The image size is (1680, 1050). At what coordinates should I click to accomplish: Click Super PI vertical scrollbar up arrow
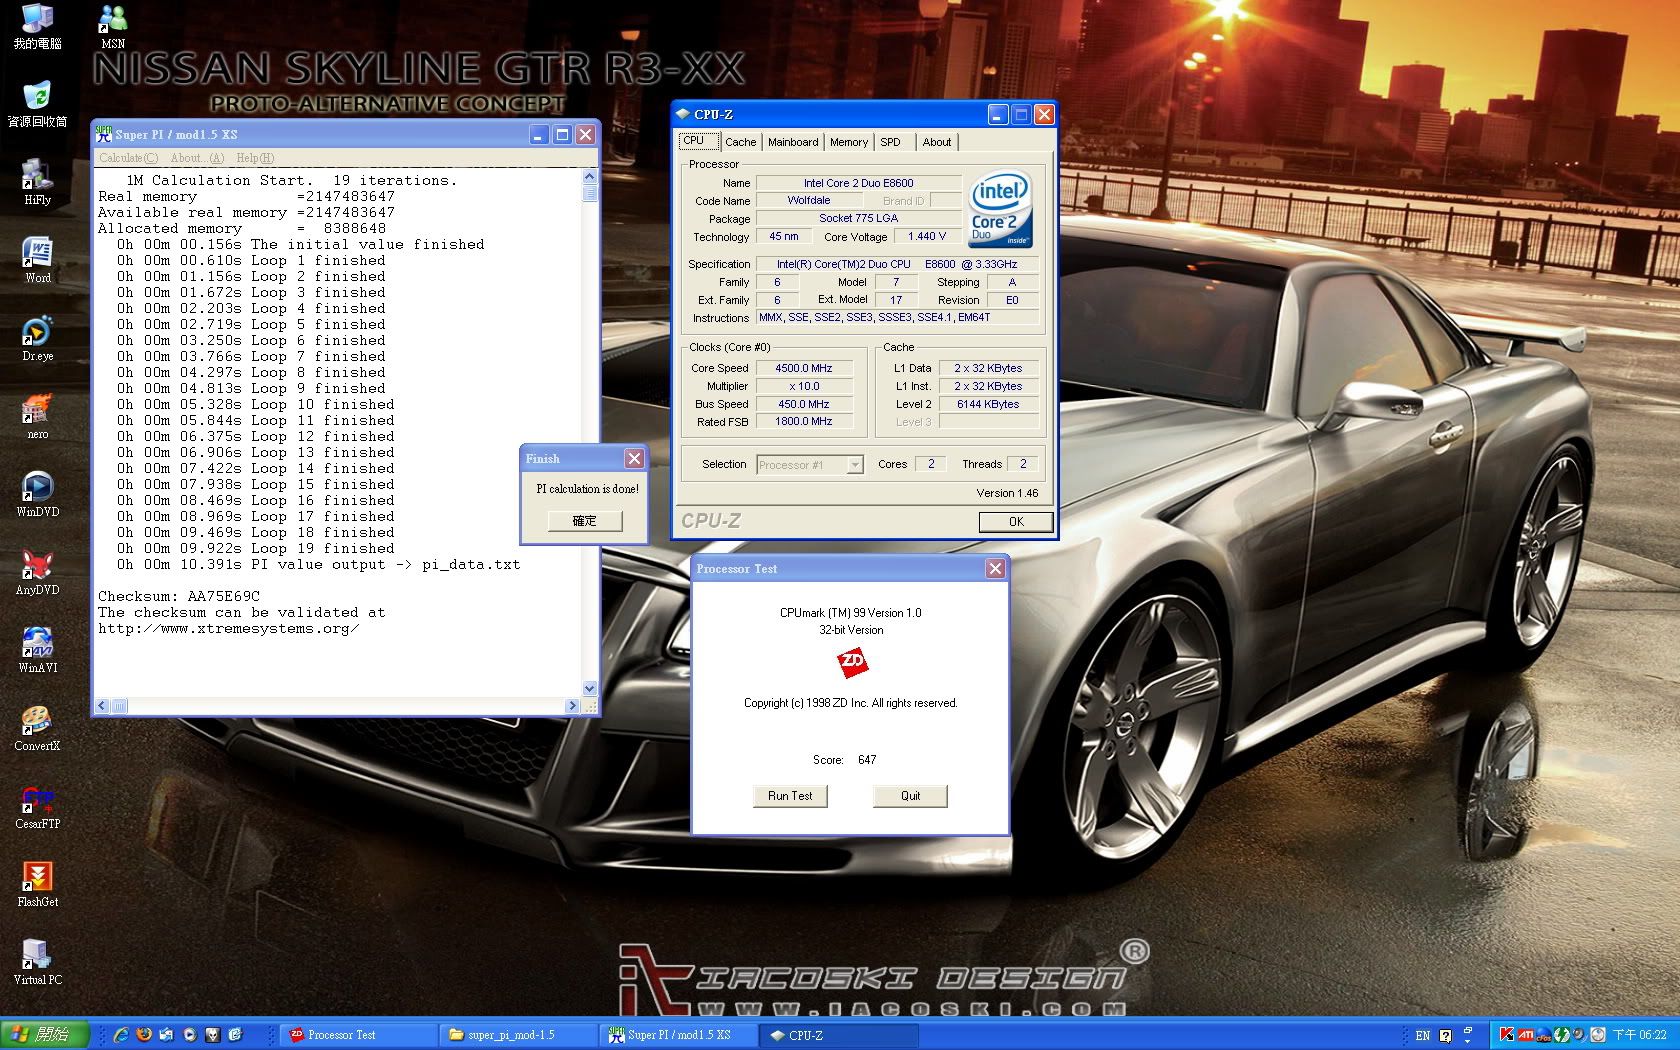click(x=589, y=176)
